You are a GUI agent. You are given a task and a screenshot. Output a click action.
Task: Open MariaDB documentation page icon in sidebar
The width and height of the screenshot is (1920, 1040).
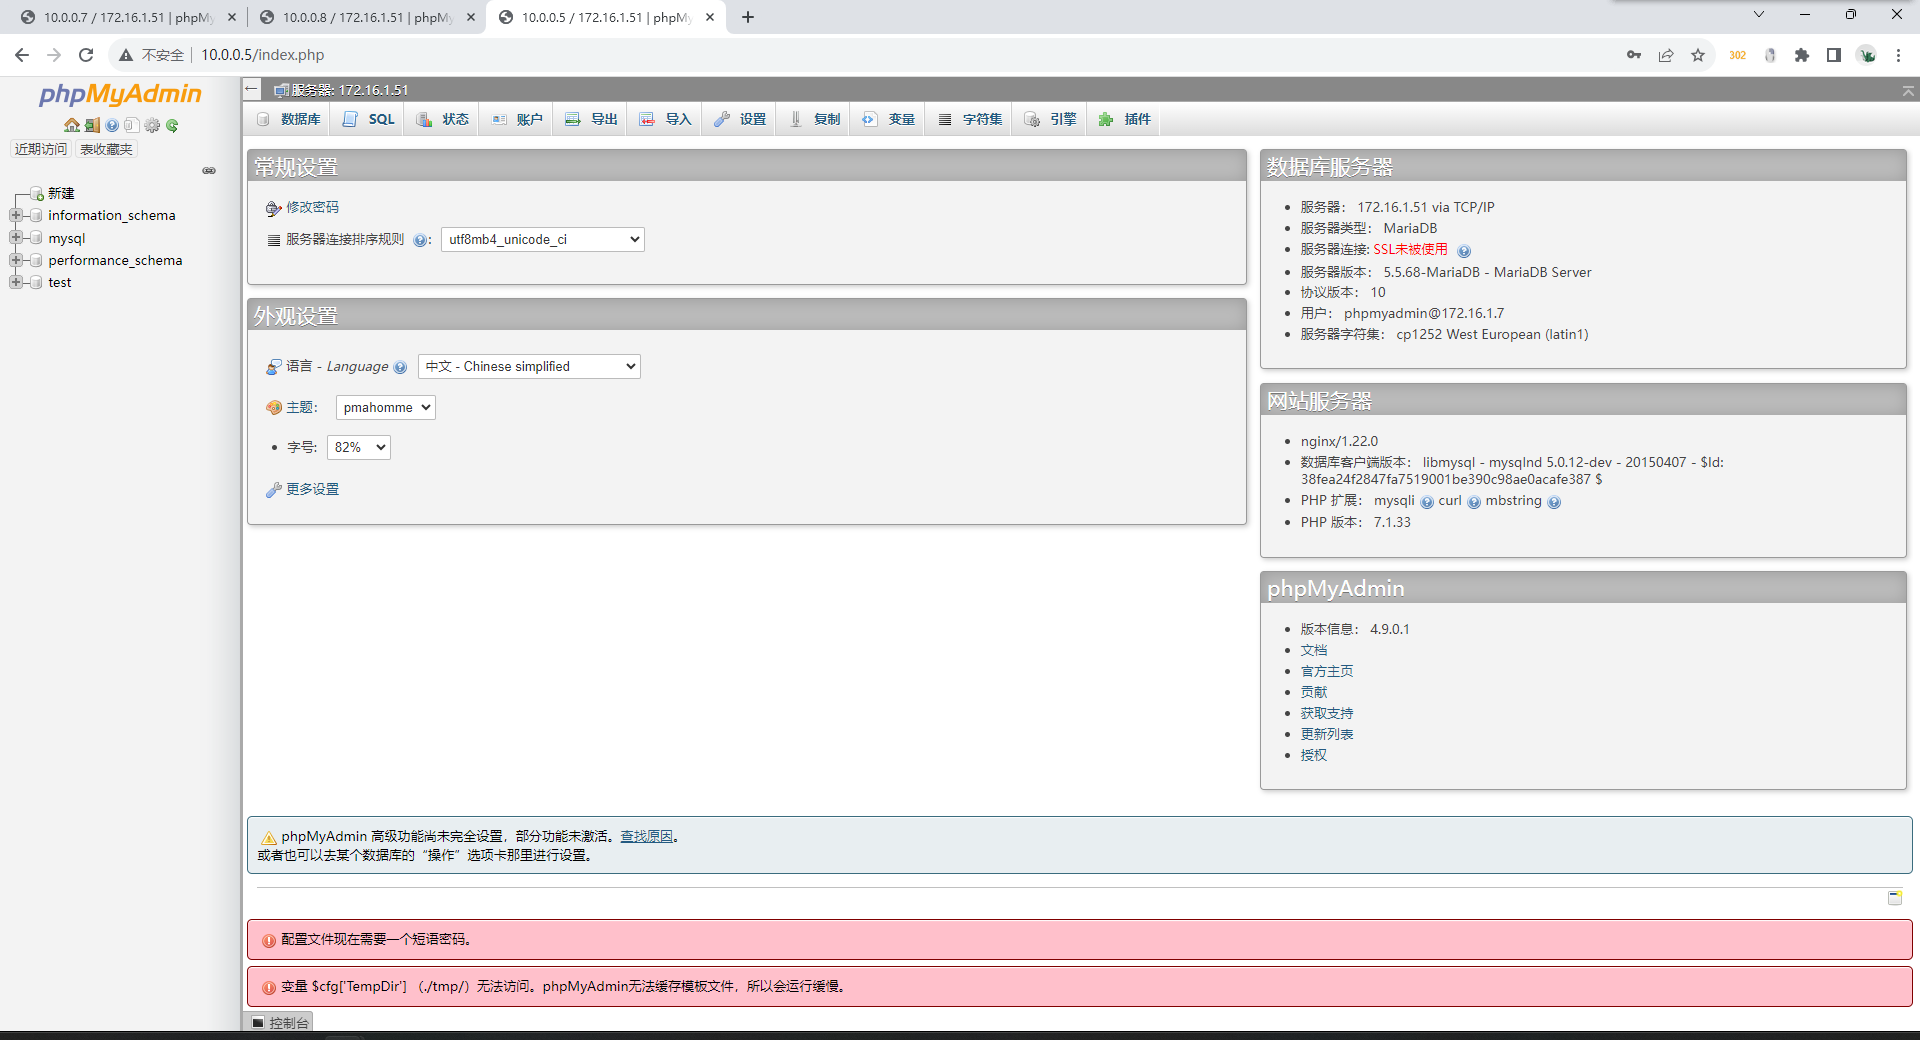coord(131,125)
